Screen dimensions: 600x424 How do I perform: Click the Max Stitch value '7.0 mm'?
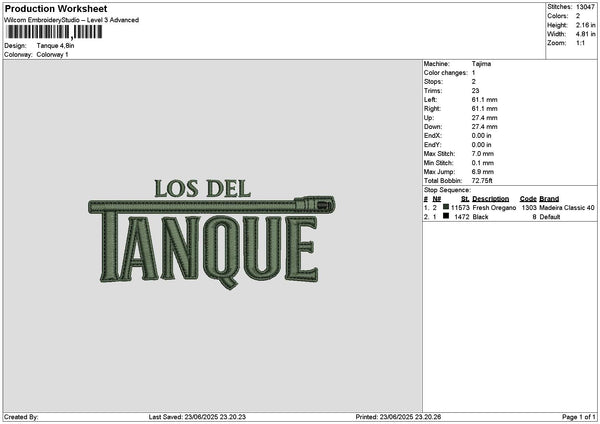tap(483, 154)
